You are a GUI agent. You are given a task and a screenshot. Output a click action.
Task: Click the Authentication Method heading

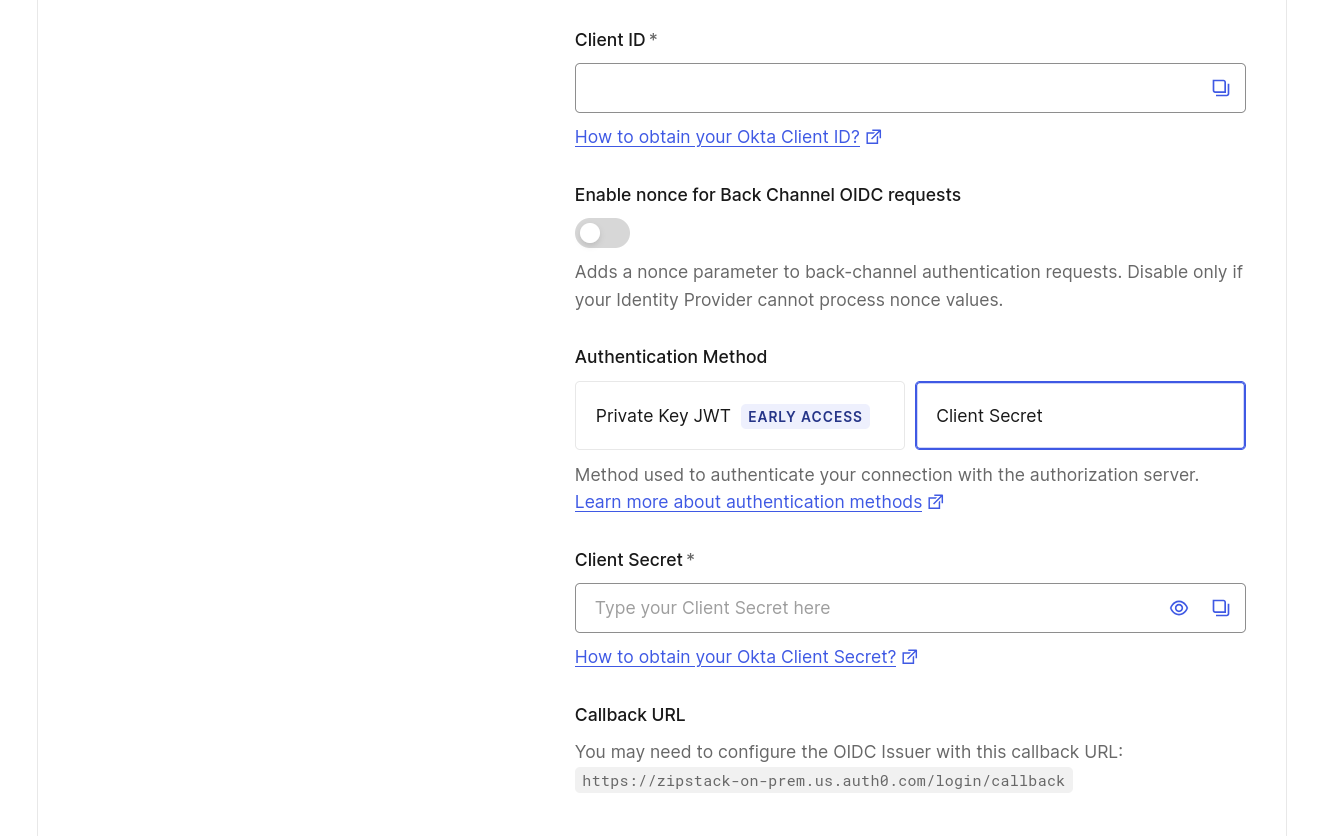click(670, 357)
